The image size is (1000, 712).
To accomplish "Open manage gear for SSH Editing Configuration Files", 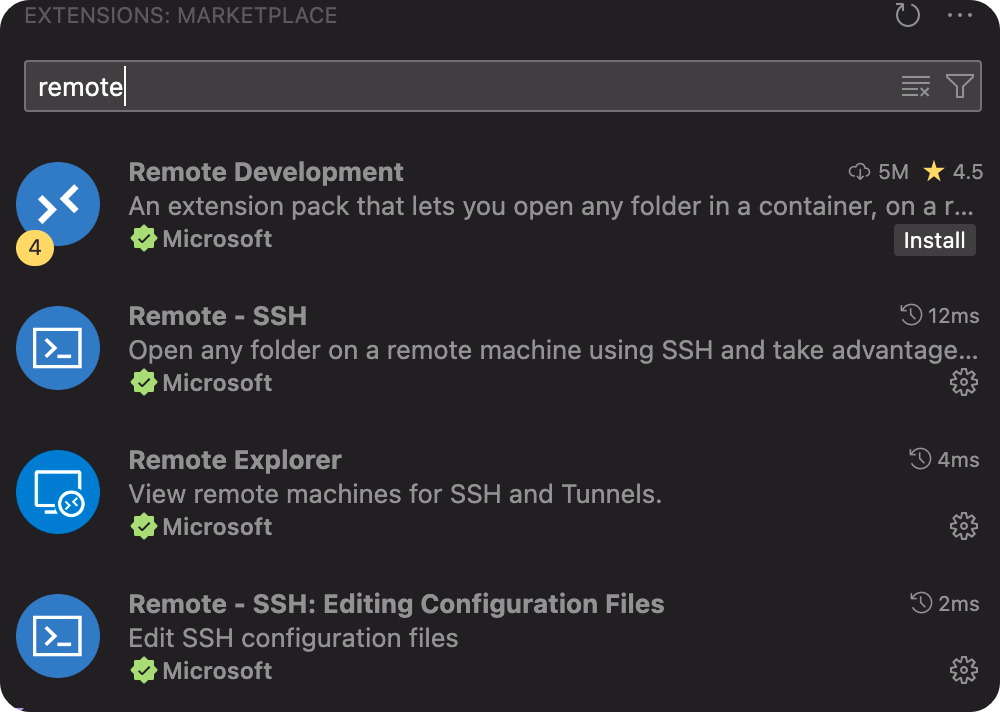I will (x=963, y=671).
